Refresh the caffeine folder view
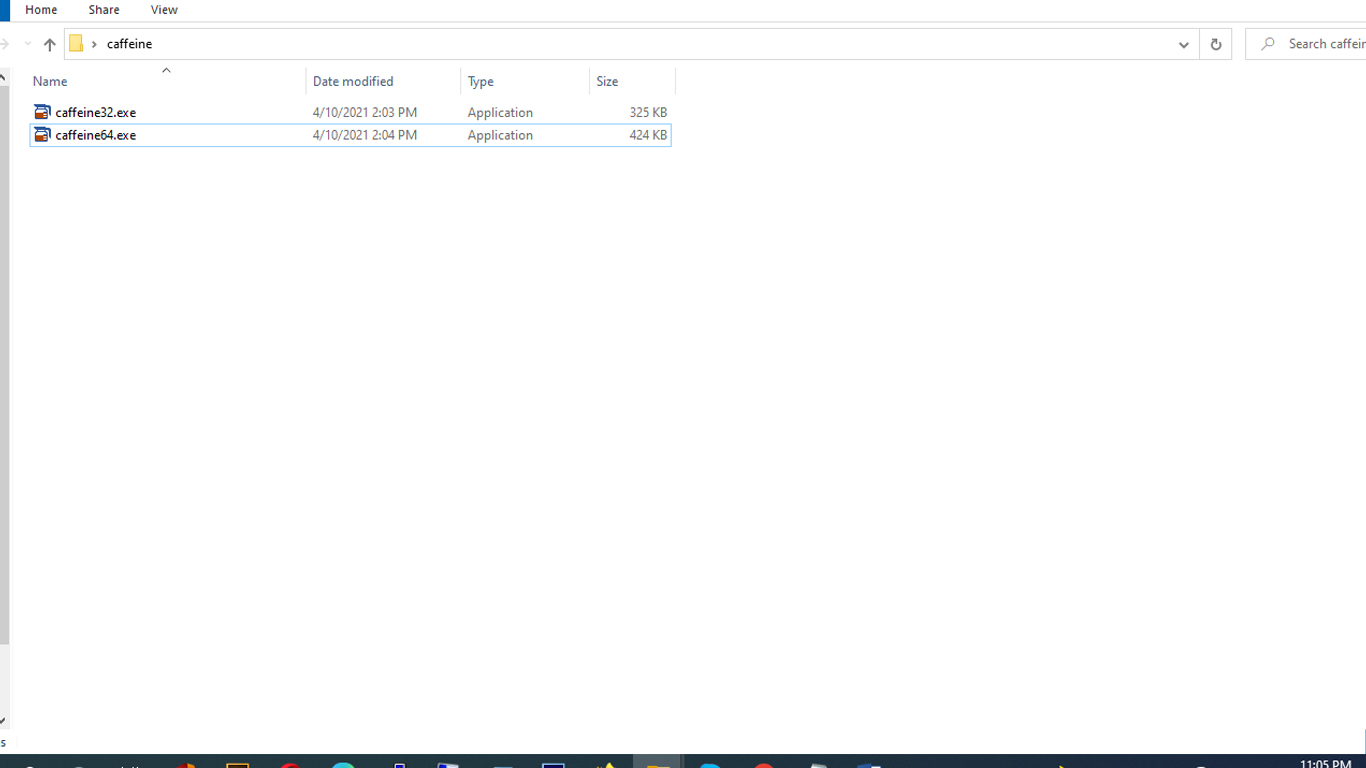The image size is (1366, 768). click(1215, 44)
